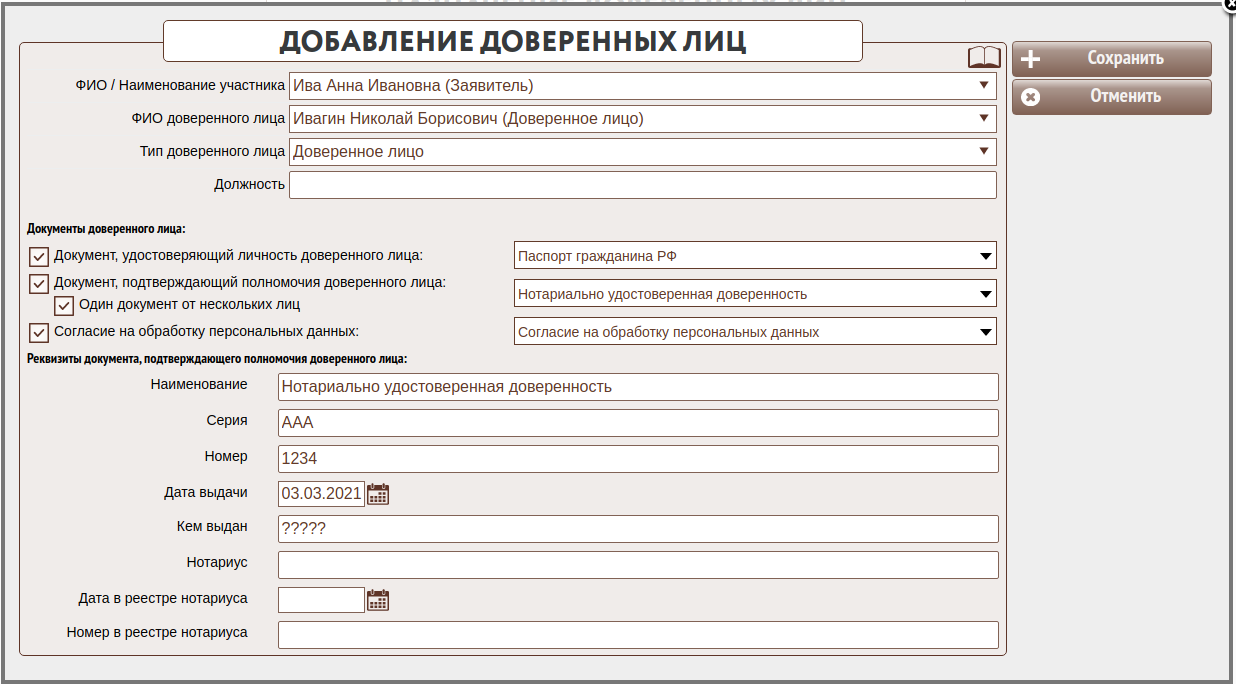Open calendar for Дата выдачи
The height and width of the screenshot is (684, 1236).
[x=378, y=493]
